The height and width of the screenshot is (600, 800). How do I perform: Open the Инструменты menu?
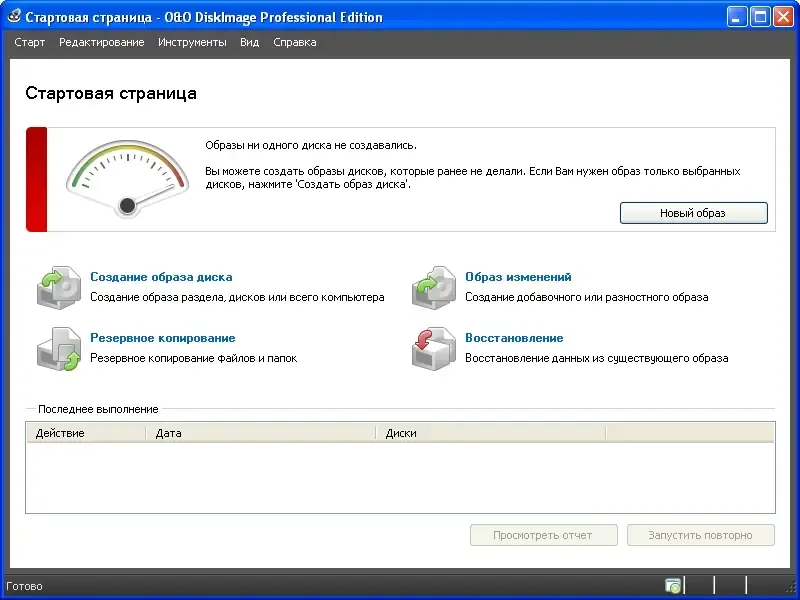pyautogui.click(x=193, y=42)
